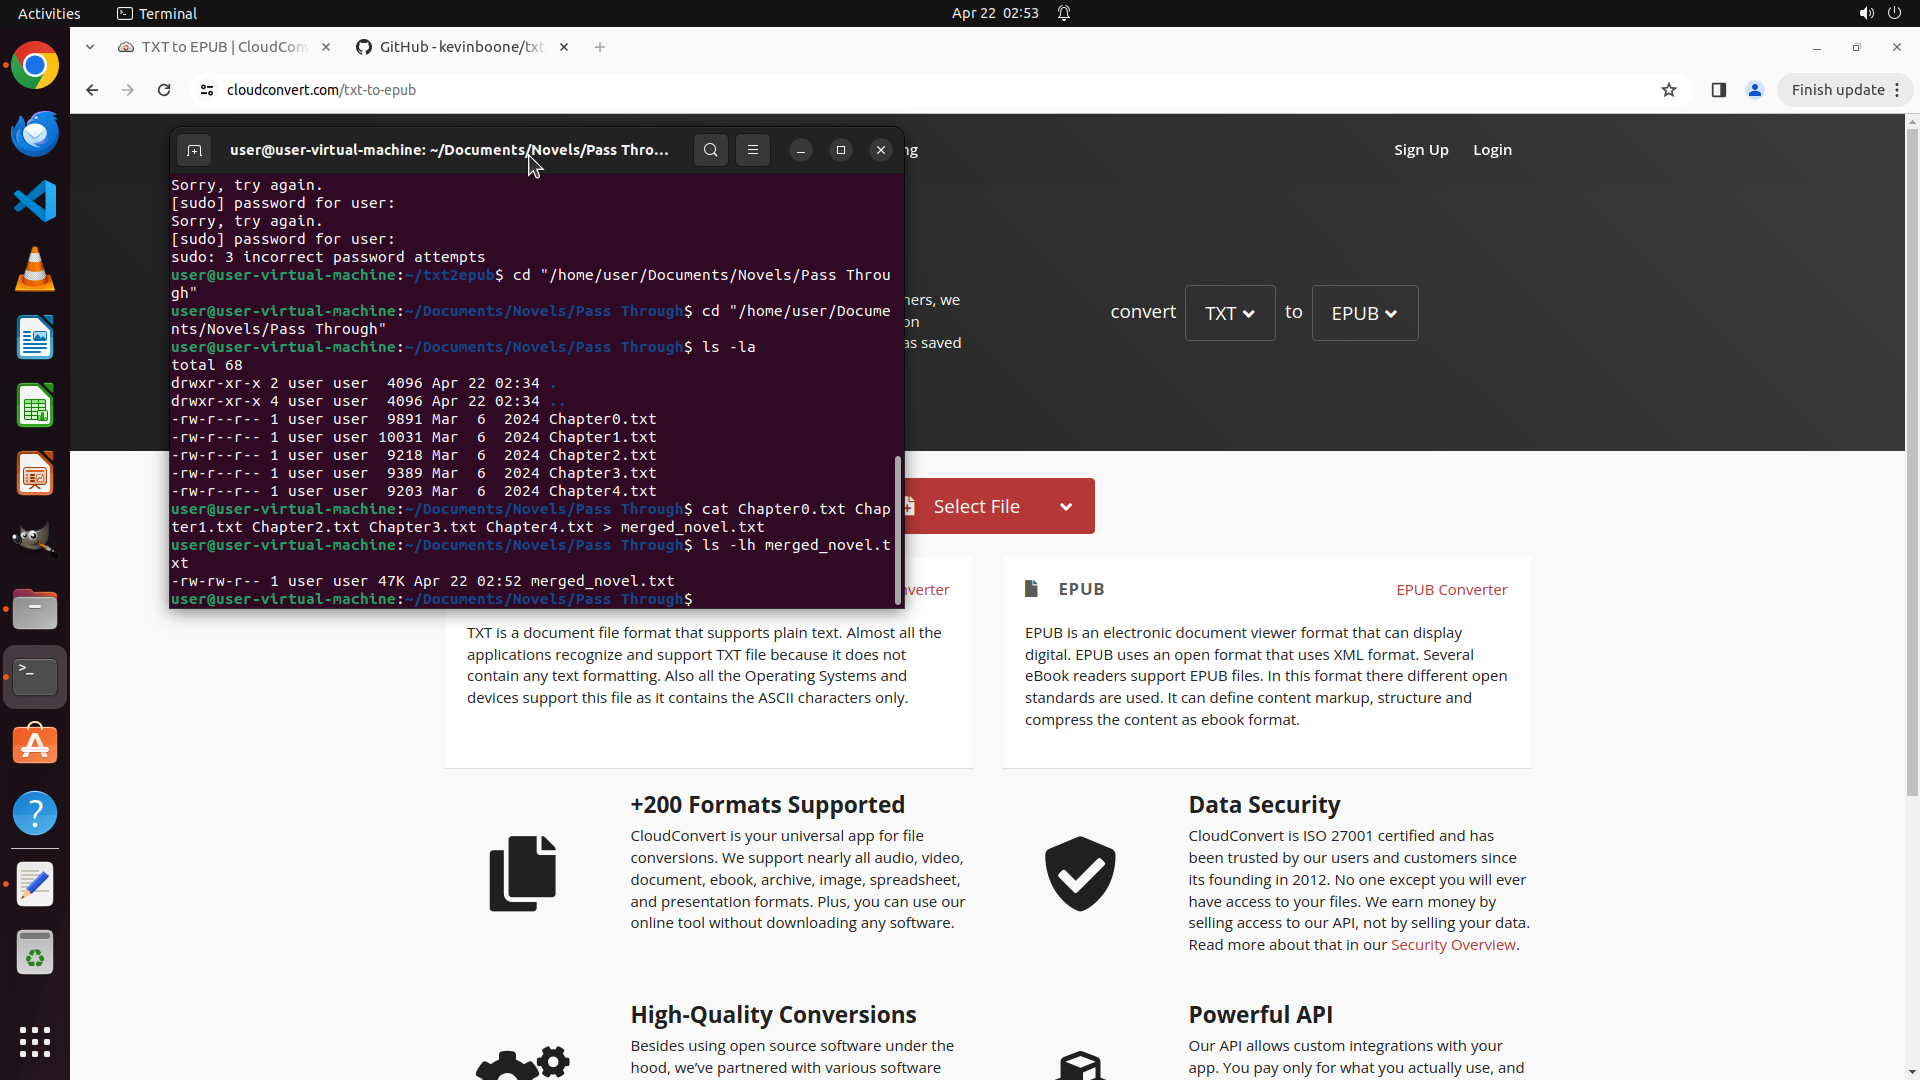
Task: Expand the Chrome tab search chevron
Action: pos(90,47)
